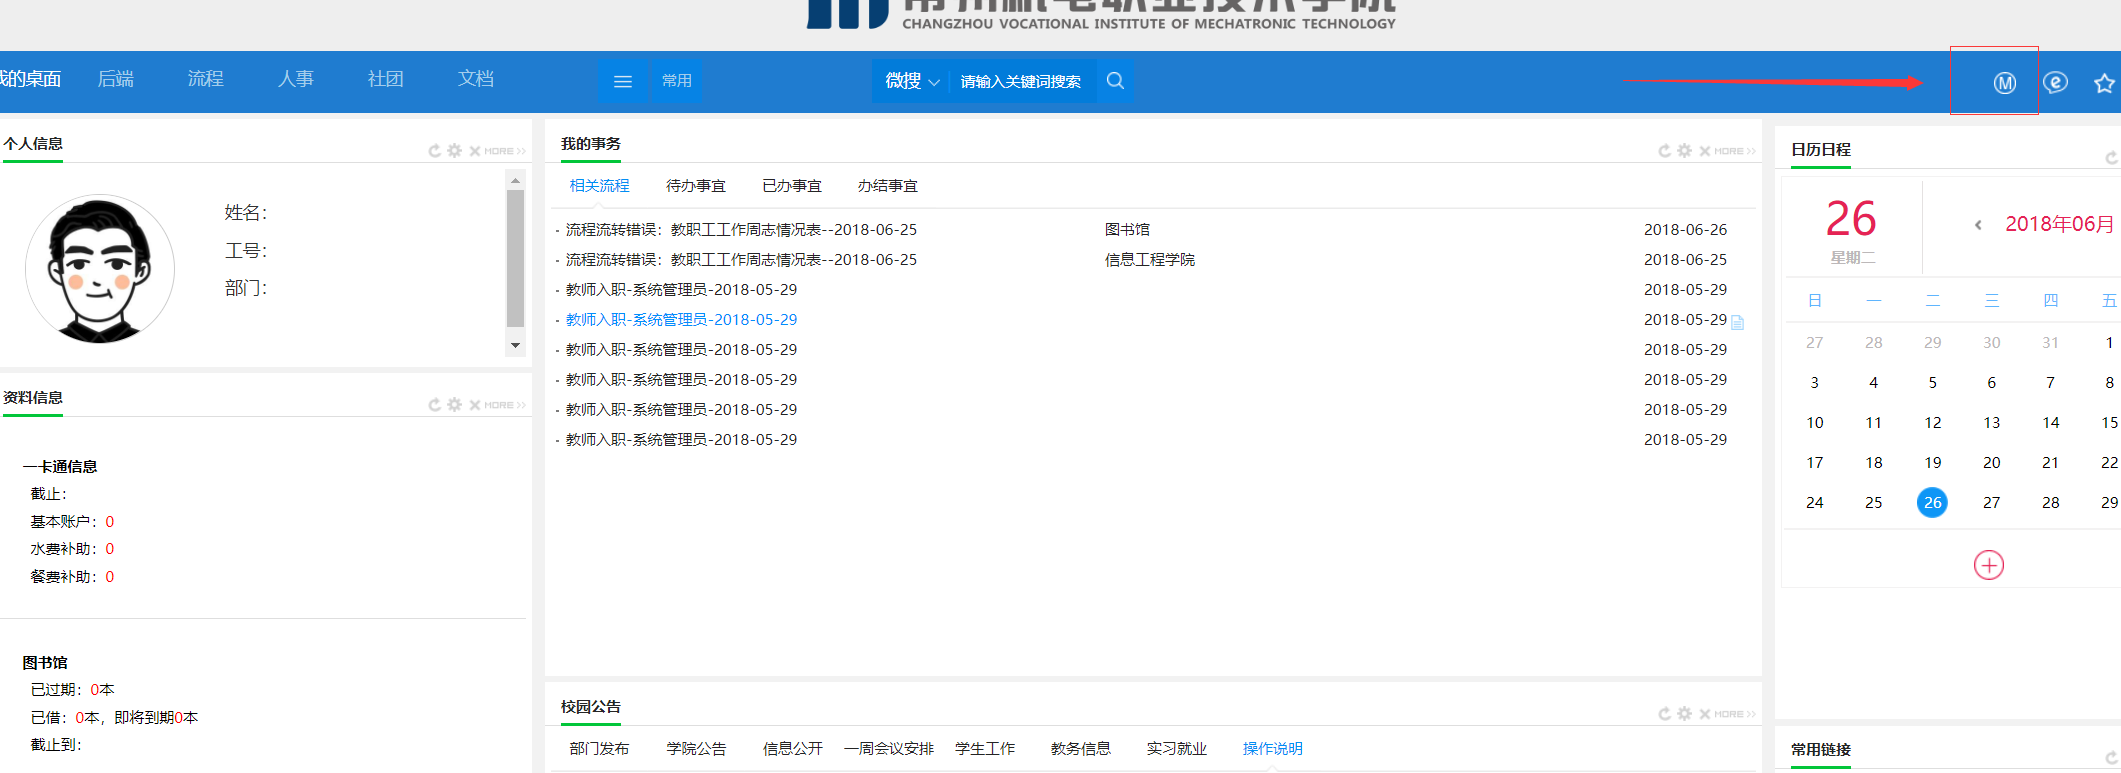The height and width of the screenshot is (773, 2121).
Task: Expand the 微搜 search type dropdown
Action: point(911,81)
